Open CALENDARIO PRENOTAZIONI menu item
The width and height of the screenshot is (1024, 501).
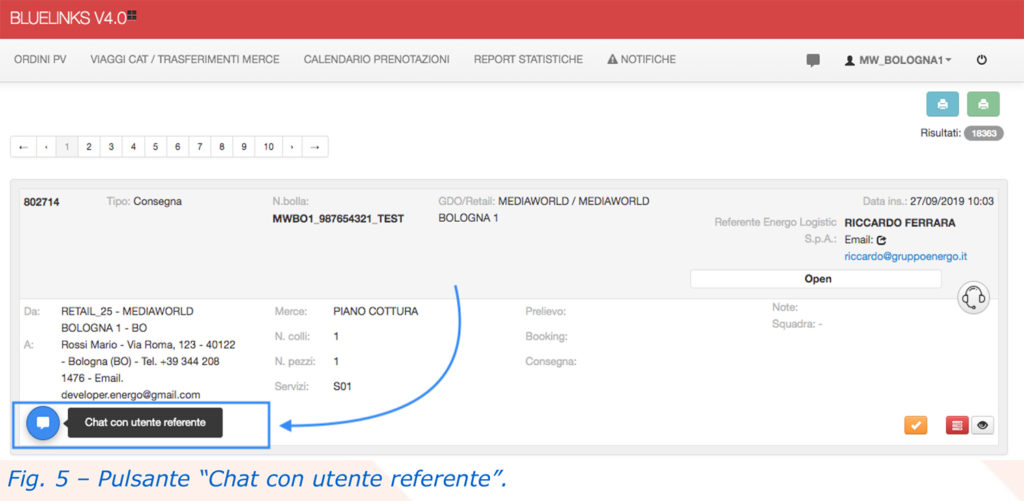tap(376, 60)
